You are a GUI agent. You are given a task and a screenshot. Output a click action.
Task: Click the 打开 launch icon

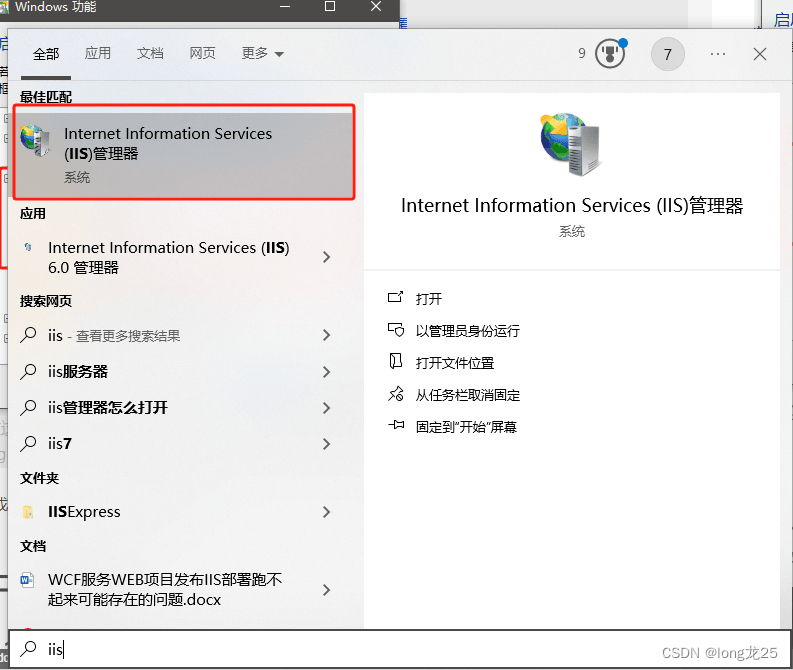click(x=395, y=297)
